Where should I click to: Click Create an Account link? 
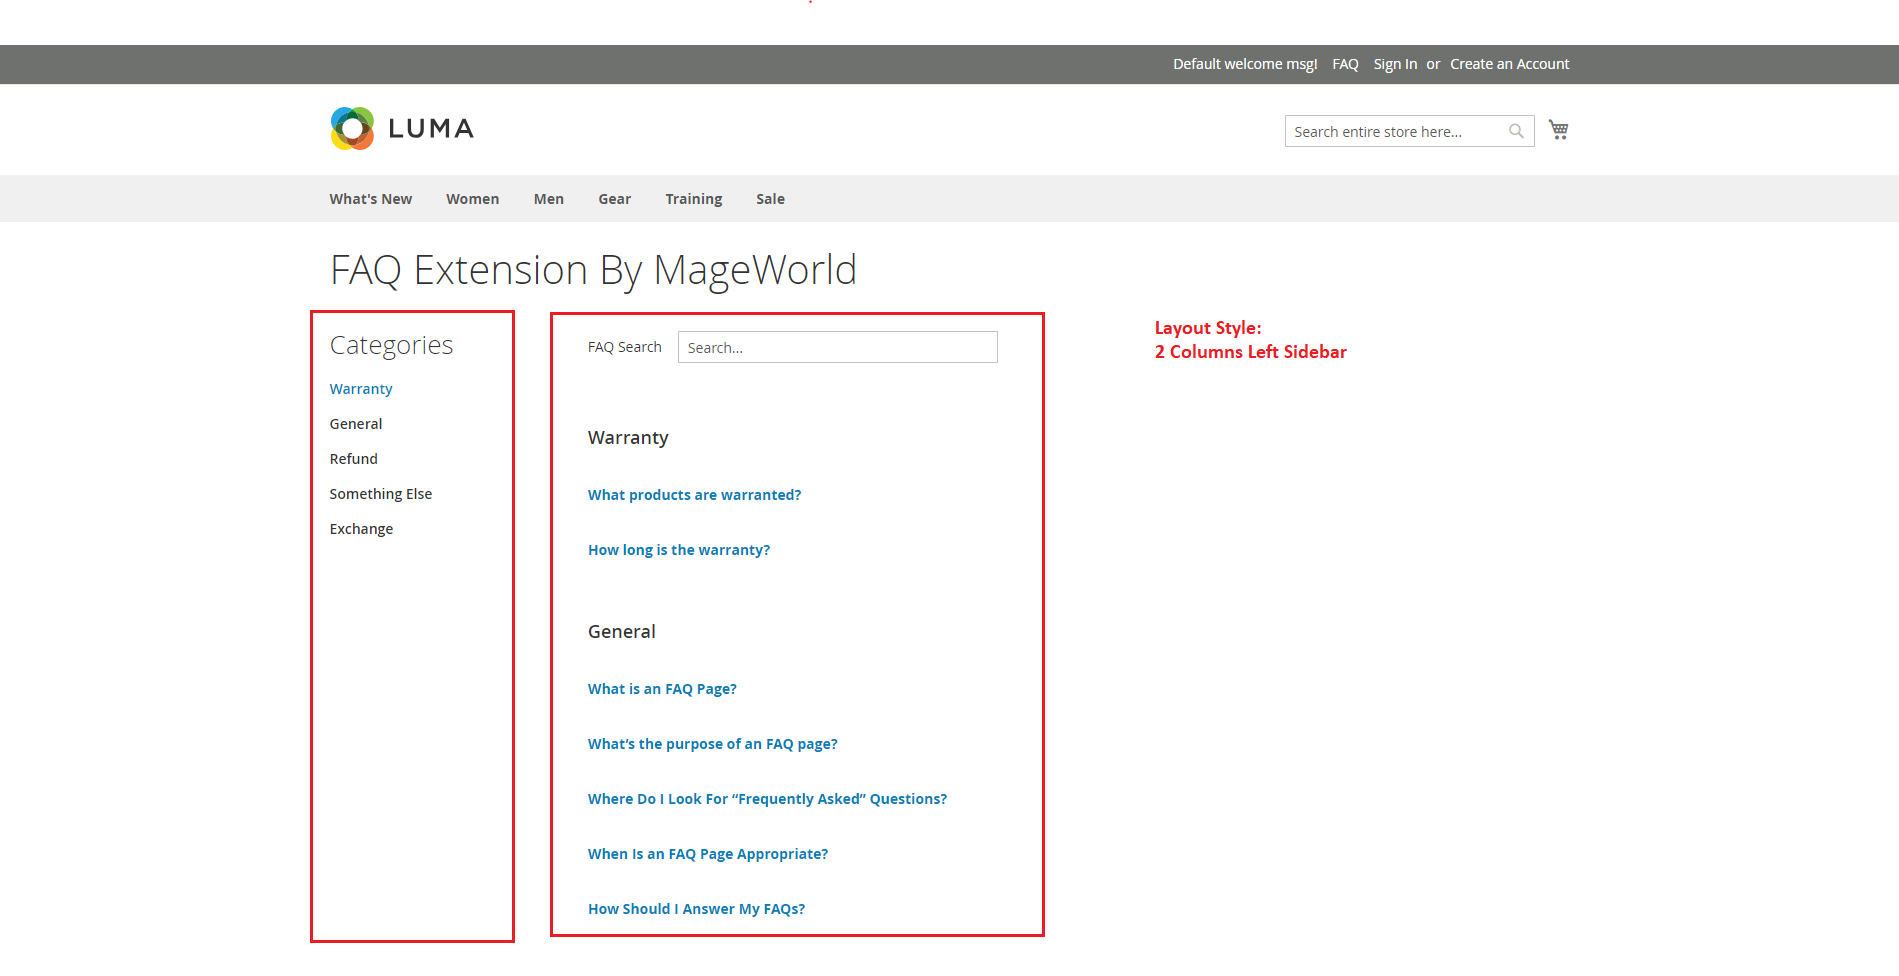tap(1510, 64)
